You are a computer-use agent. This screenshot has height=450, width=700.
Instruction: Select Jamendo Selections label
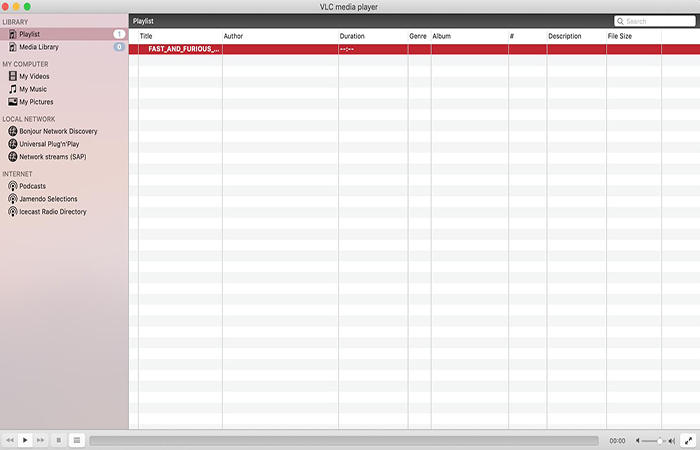pos(48,199)
